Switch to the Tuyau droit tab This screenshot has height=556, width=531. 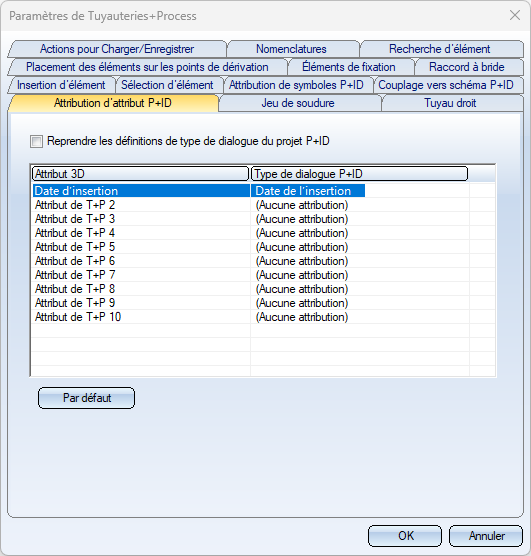click(x=452, y=103)
